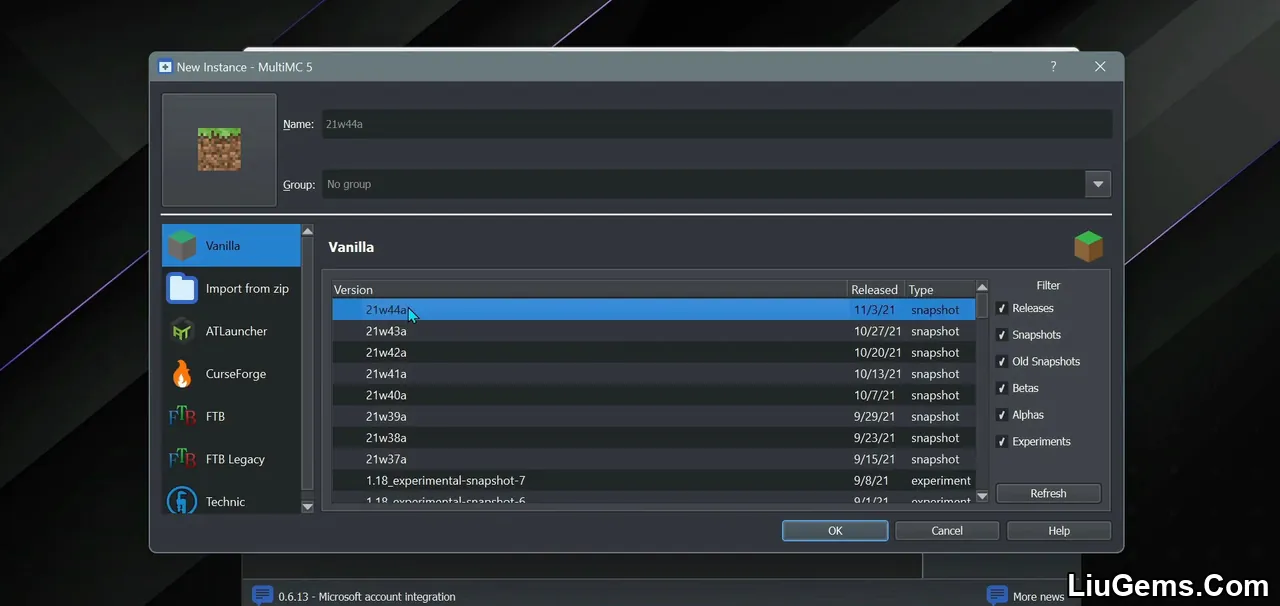
Task: Click the Name input field
Action: (x=716, y=124)
